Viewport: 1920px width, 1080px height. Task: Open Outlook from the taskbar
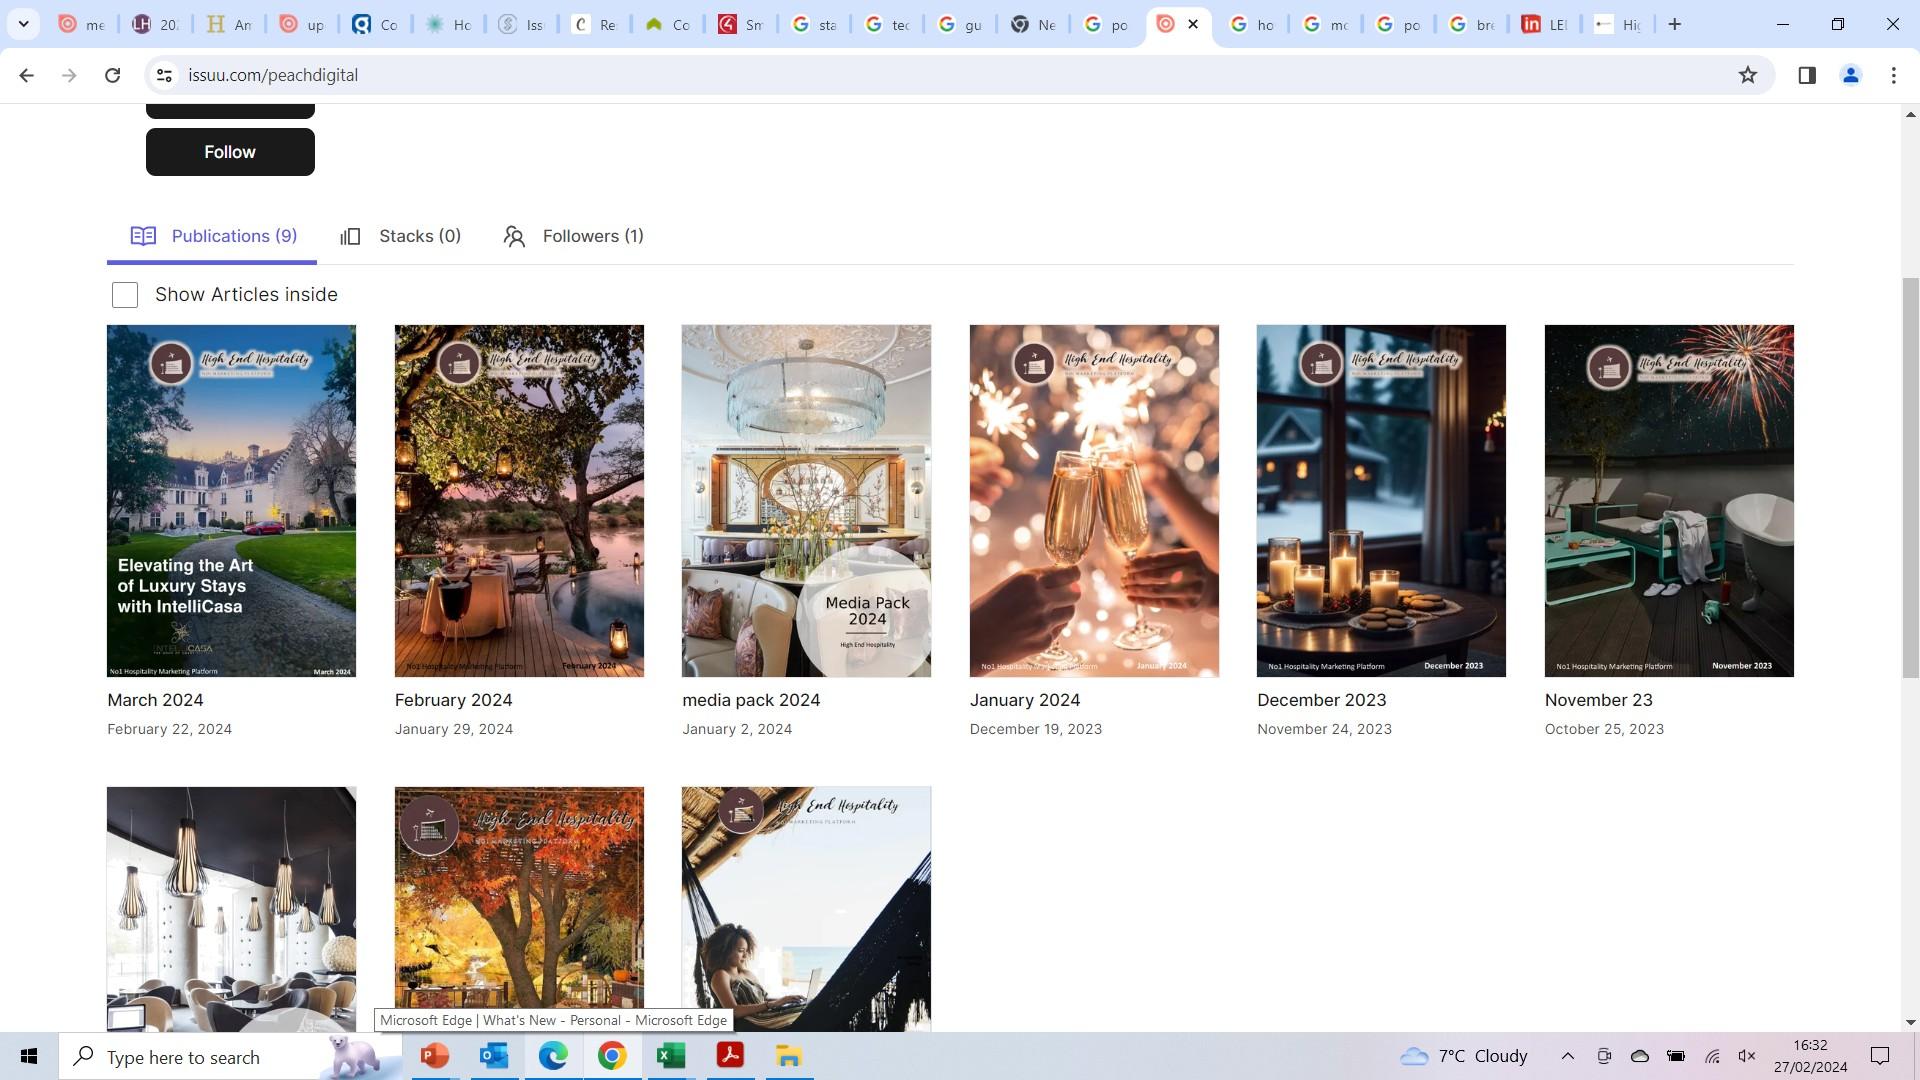[494, 1057]
